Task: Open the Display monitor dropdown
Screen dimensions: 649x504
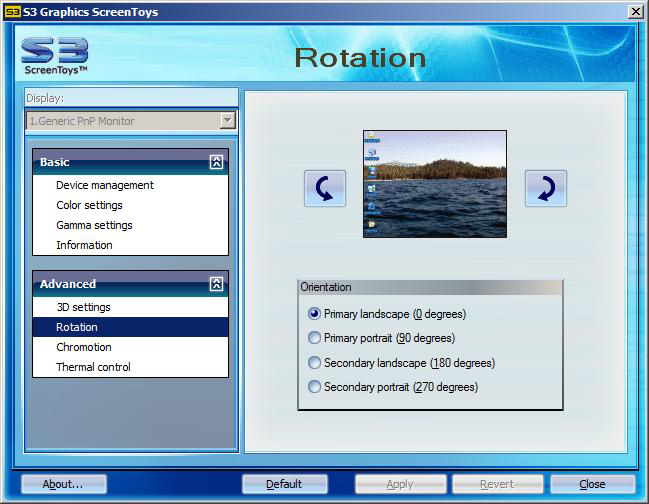Action: click(227, 121)
